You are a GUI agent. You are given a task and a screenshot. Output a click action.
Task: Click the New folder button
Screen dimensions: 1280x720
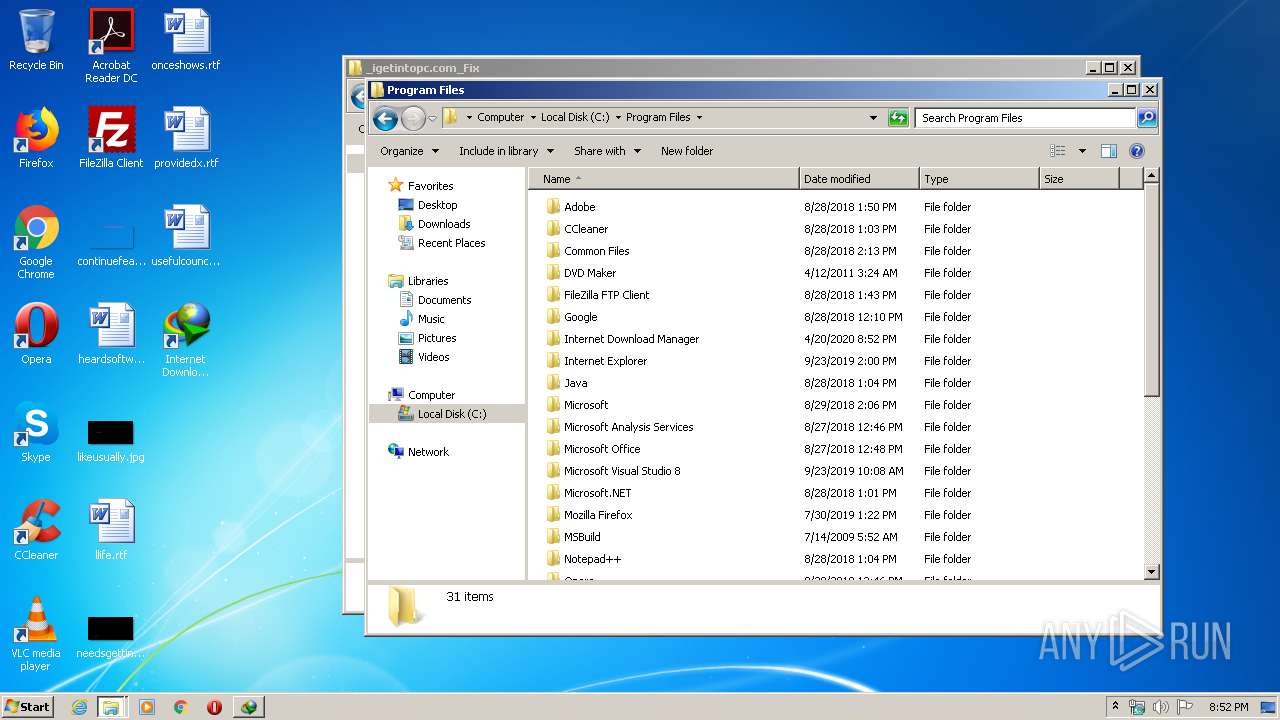tap(687, 151)
